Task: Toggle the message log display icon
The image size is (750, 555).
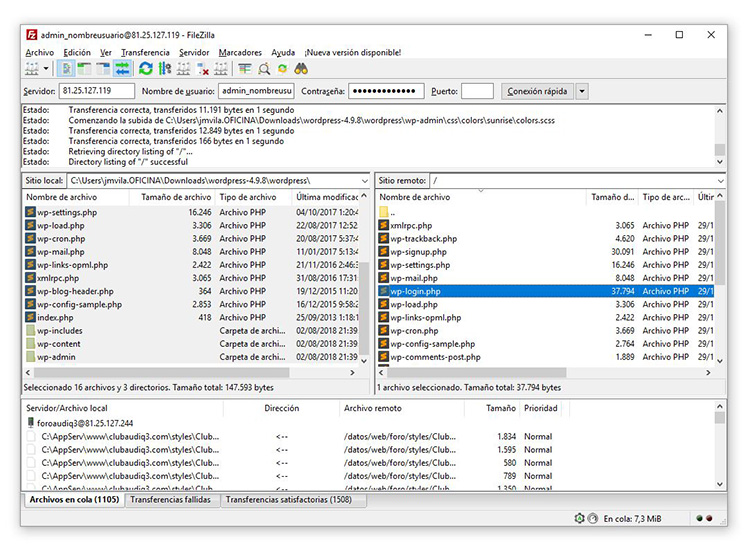Action: (66, 69)
